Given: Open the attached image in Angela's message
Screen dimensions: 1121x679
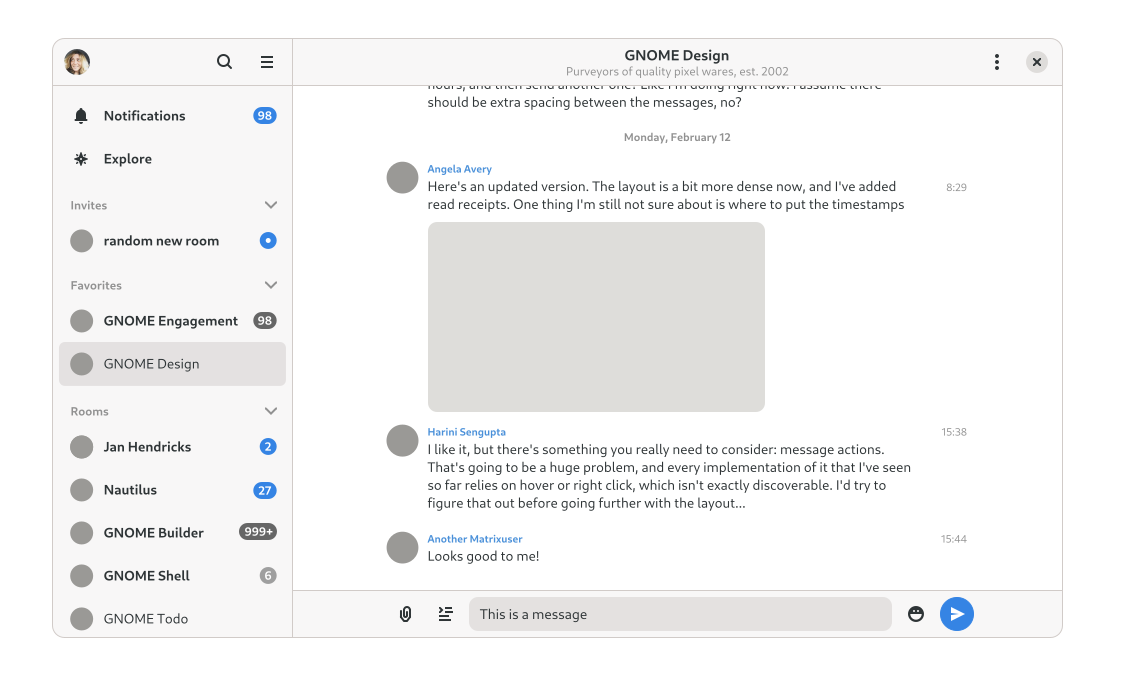Looking at the screenshot, I should coord(596,316).
